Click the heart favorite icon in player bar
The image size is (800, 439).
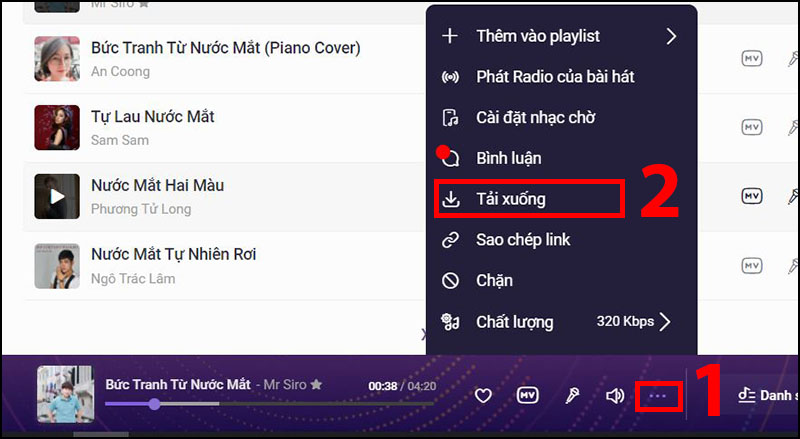click(483, 395)
